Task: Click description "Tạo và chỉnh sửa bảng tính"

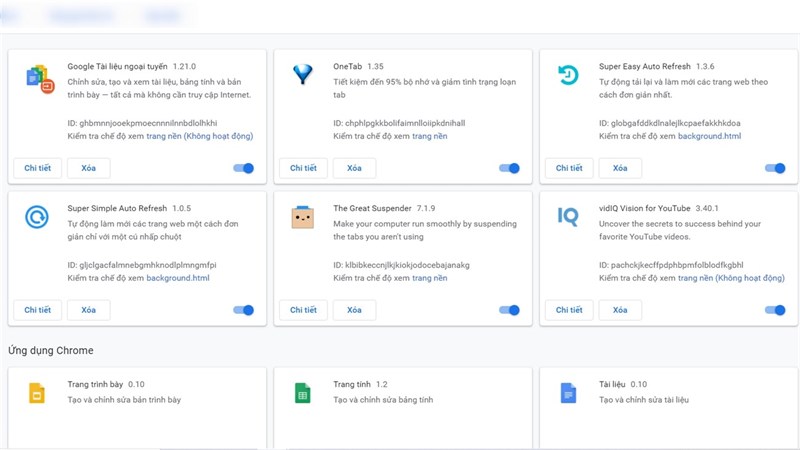Action: (383, 399)
